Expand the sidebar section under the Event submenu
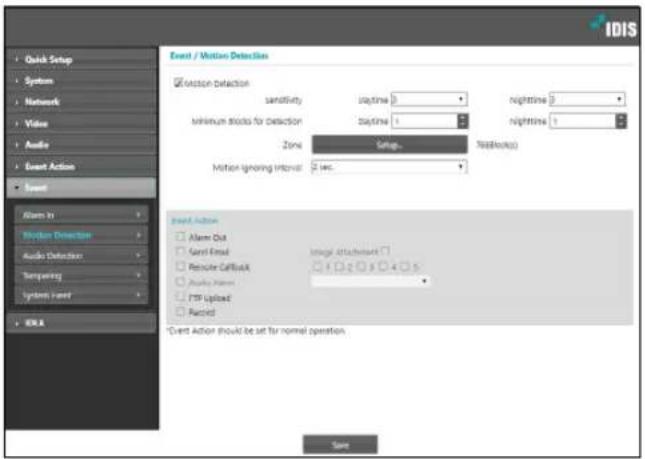645x459 pixels. pos(81,323)
